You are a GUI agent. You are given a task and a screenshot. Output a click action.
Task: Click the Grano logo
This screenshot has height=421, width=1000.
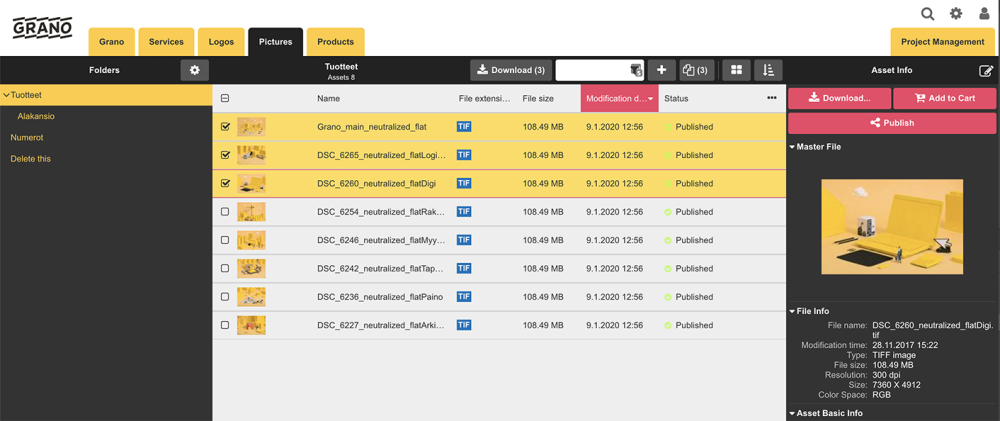[42, 28]
